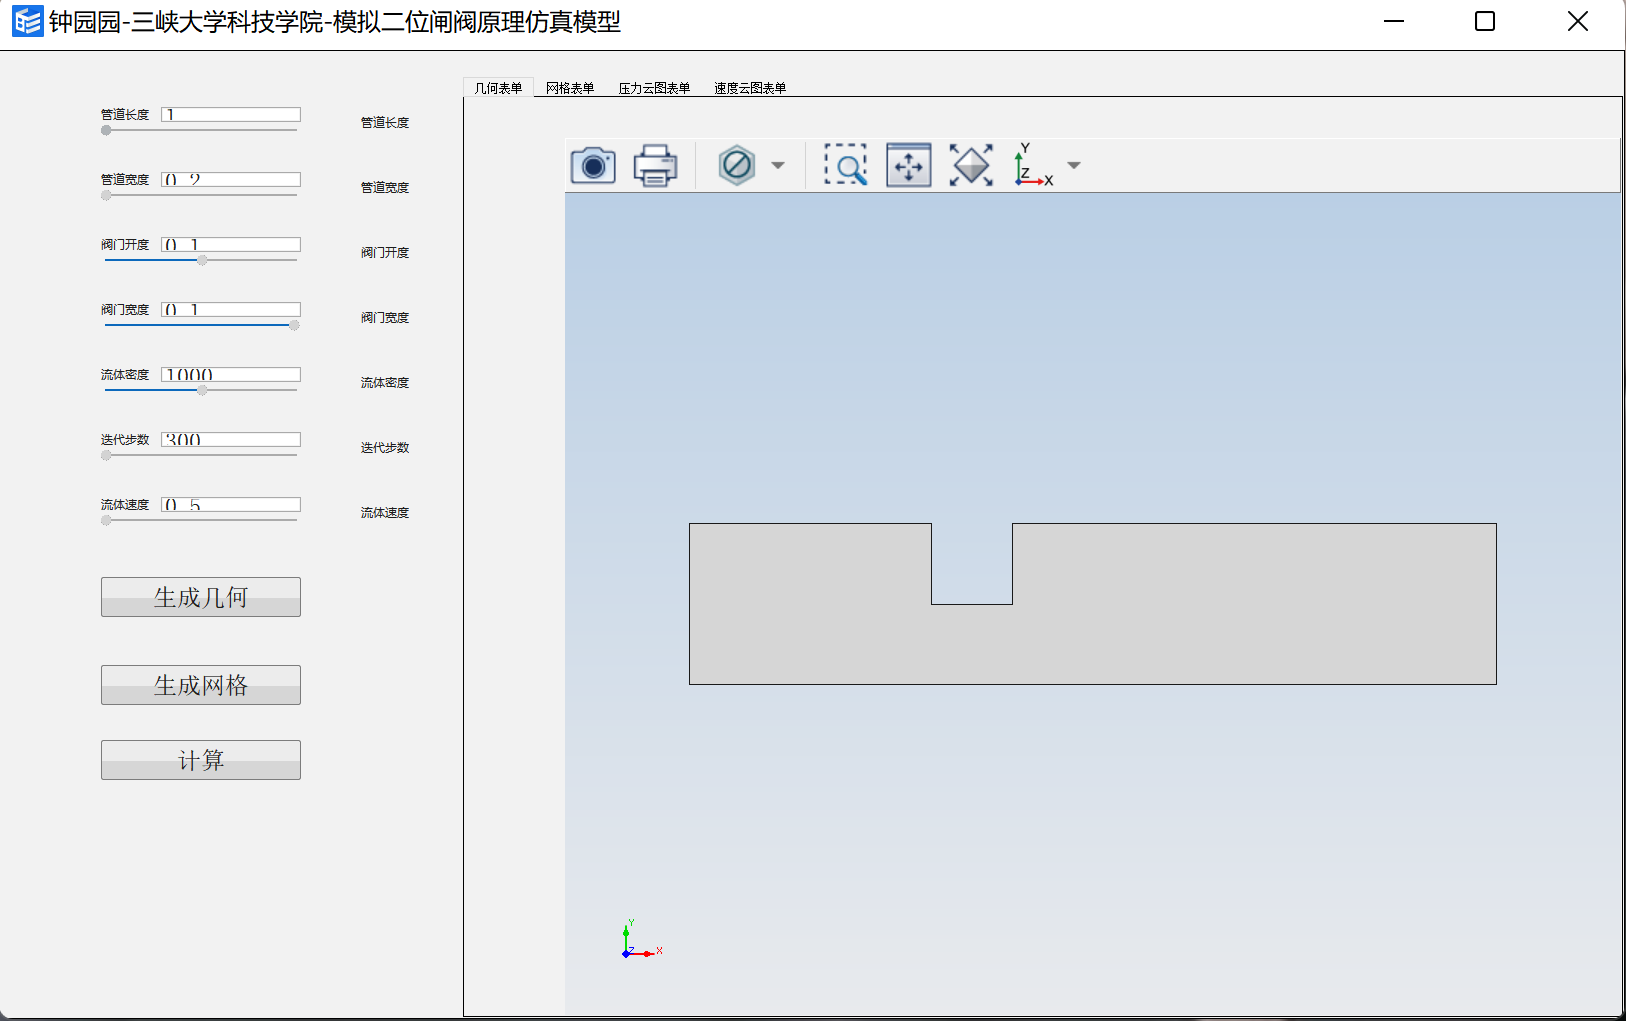Viewport: 1626px width, 1021px height.
Task: Click the 阀门开度 slider handle
Action: coord(202,260)
